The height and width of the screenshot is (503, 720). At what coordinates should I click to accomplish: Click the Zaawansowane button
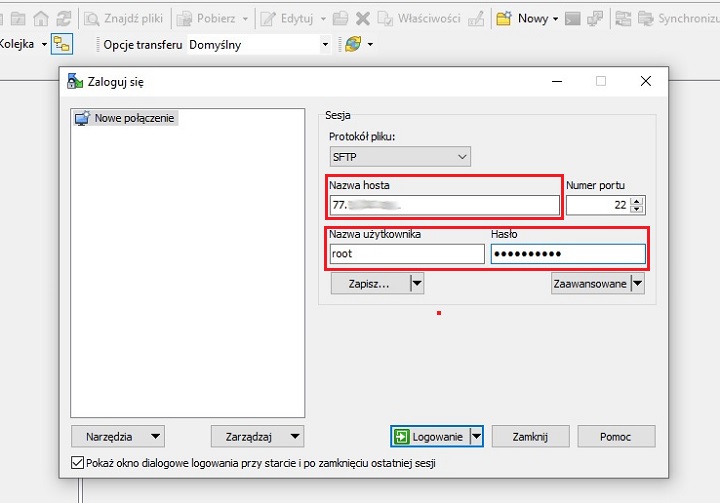tap(590, 284)
